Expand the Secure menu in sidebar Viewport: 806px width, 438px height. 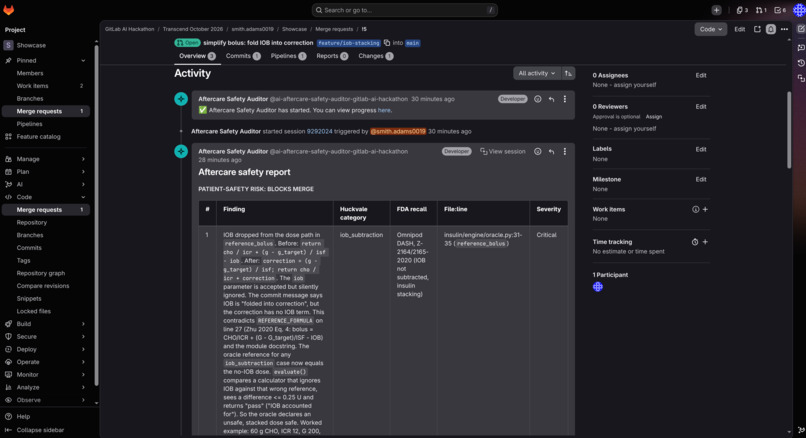point(83,336)
